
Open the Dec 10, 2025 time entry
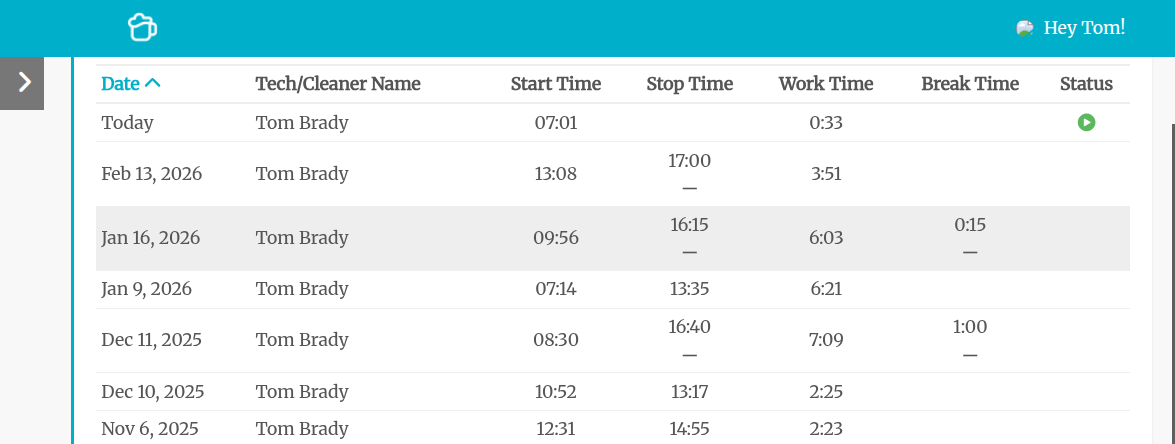(x=151, y=392)
